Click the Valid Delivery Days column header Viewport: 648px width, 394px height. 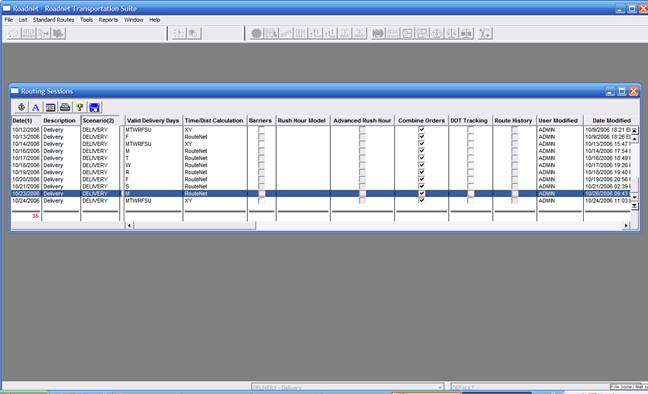(x=153, y=120)
